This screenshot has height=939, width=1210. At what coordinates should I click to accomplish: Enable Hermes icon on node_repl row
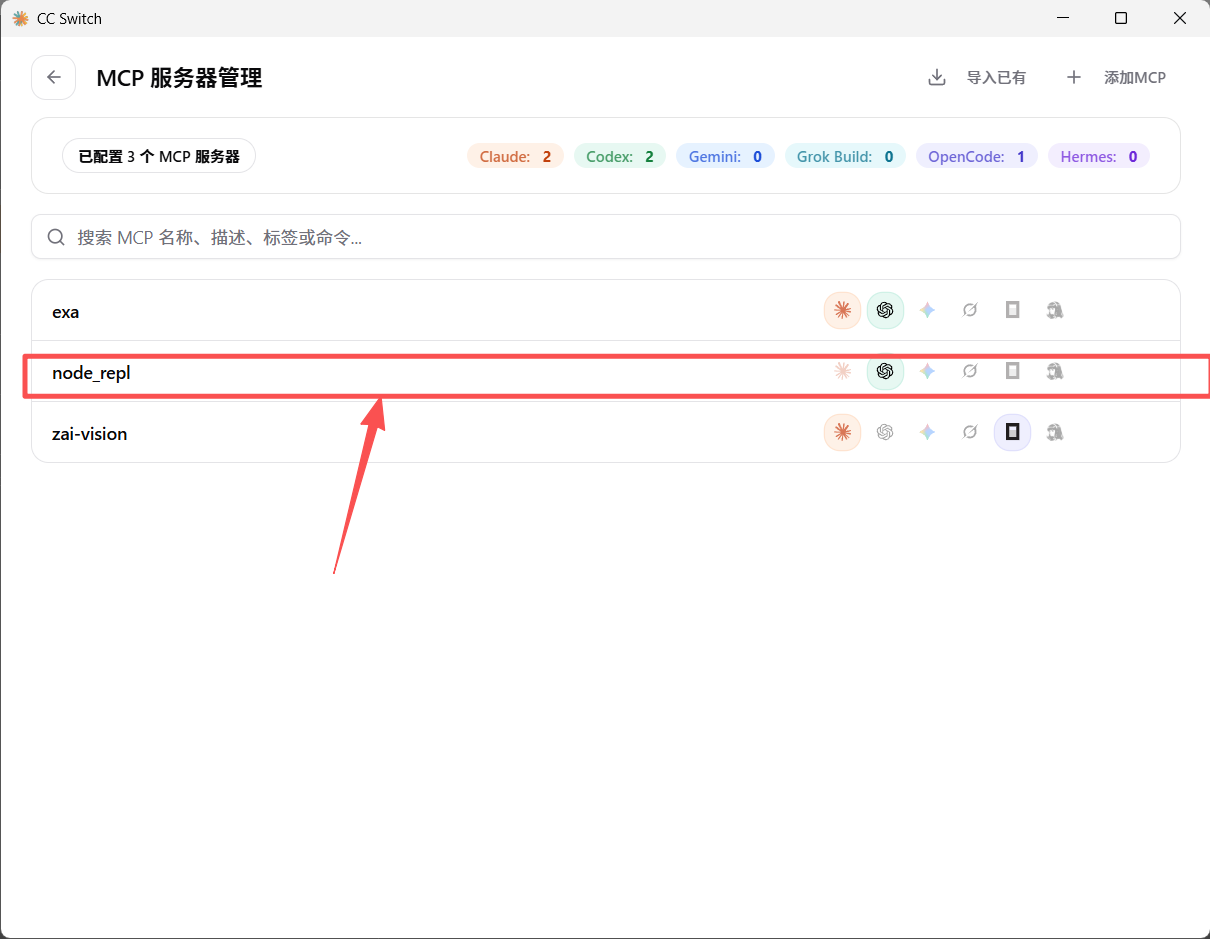coord(1054,371)
